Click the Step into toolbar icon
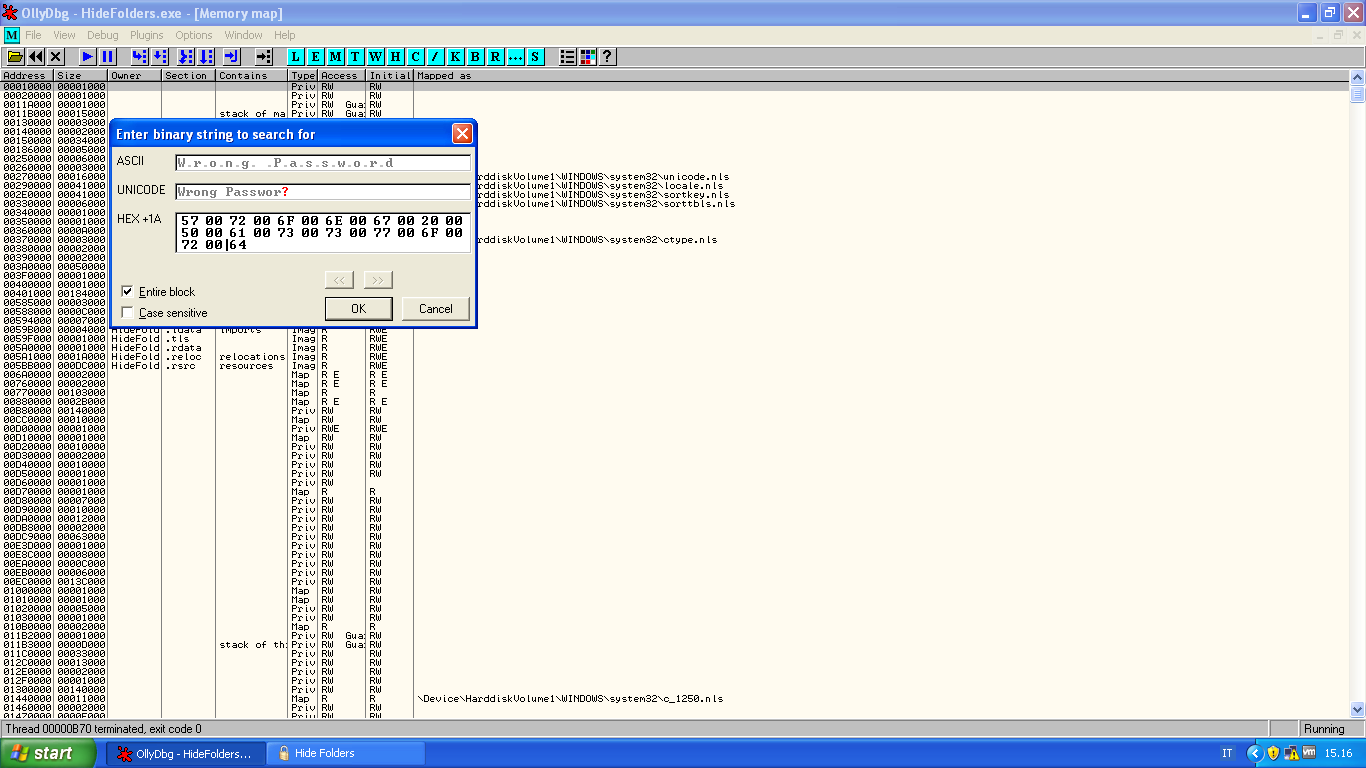Screen dimensions: 1366x768 [139, 57]
